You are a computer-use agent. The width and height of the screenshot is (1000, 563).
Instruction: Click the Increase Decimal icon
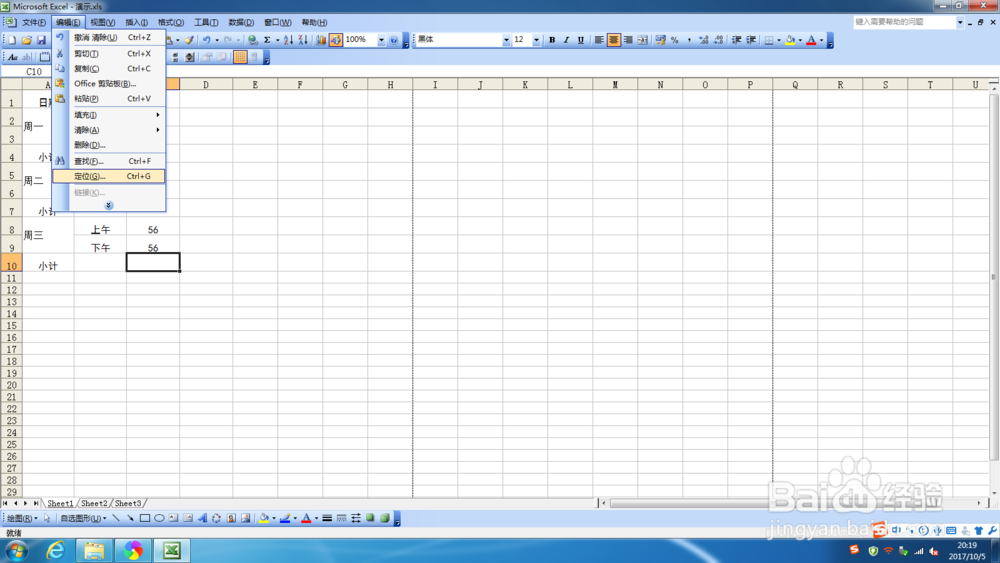click(703, 40)
